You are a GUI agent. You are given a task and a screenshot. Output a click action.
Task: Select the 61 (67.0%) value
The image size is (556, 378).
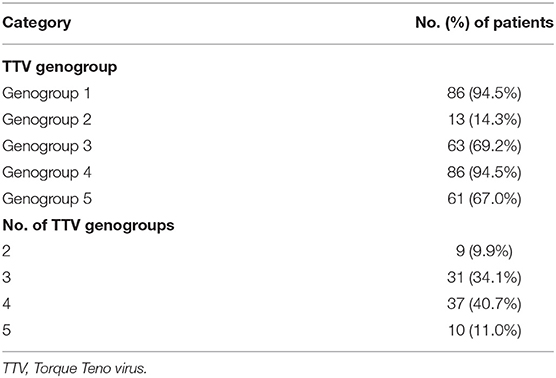click(x=484, y=199)
